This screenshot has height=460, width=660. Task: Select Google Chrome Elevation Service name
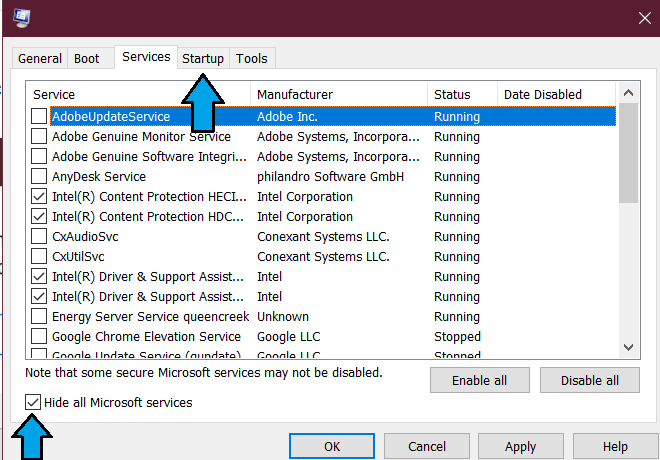[146, 337]
